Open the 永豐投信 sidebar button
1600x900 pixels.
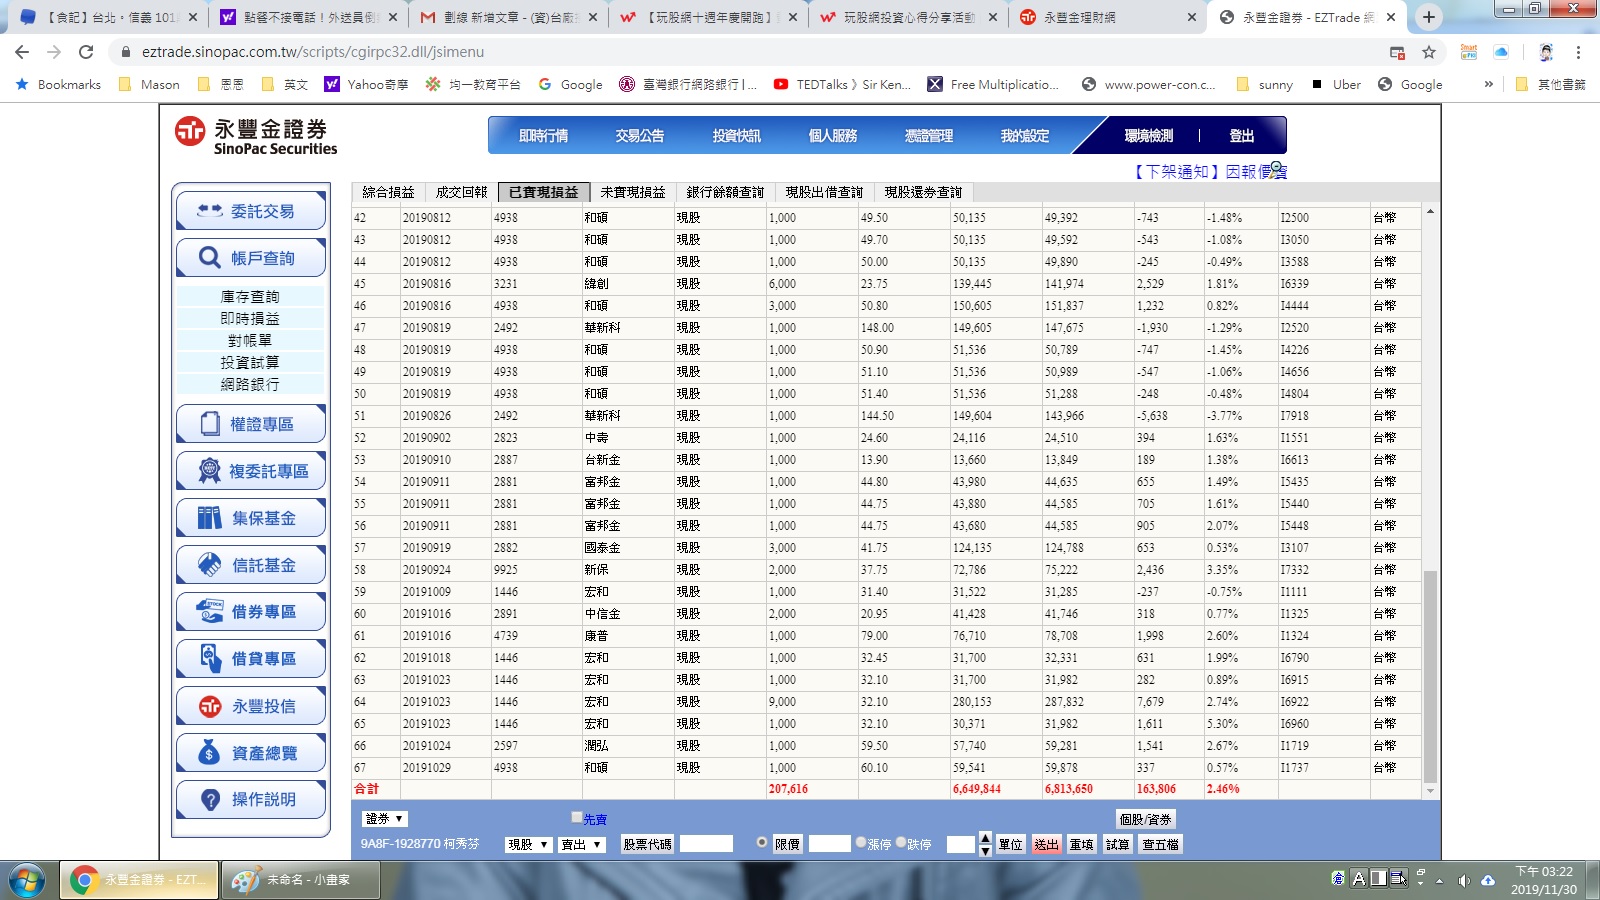click(x=251, y=706)
